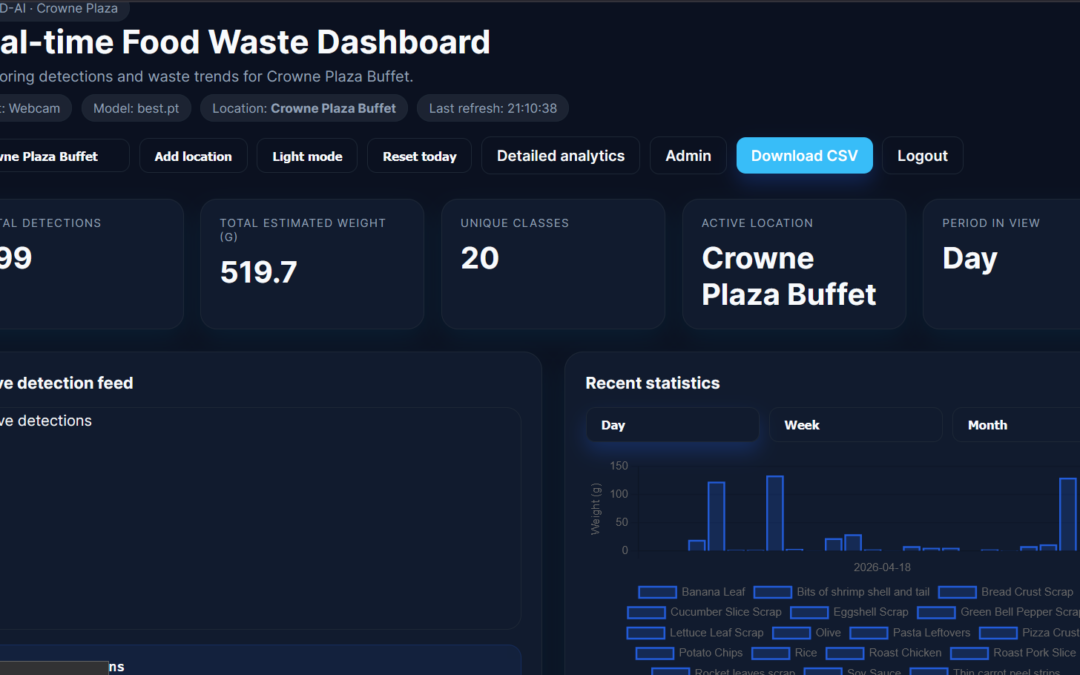The image size is (1080, 675).
Task: Click the Reset today button
Action: click(x=419, y=156)
